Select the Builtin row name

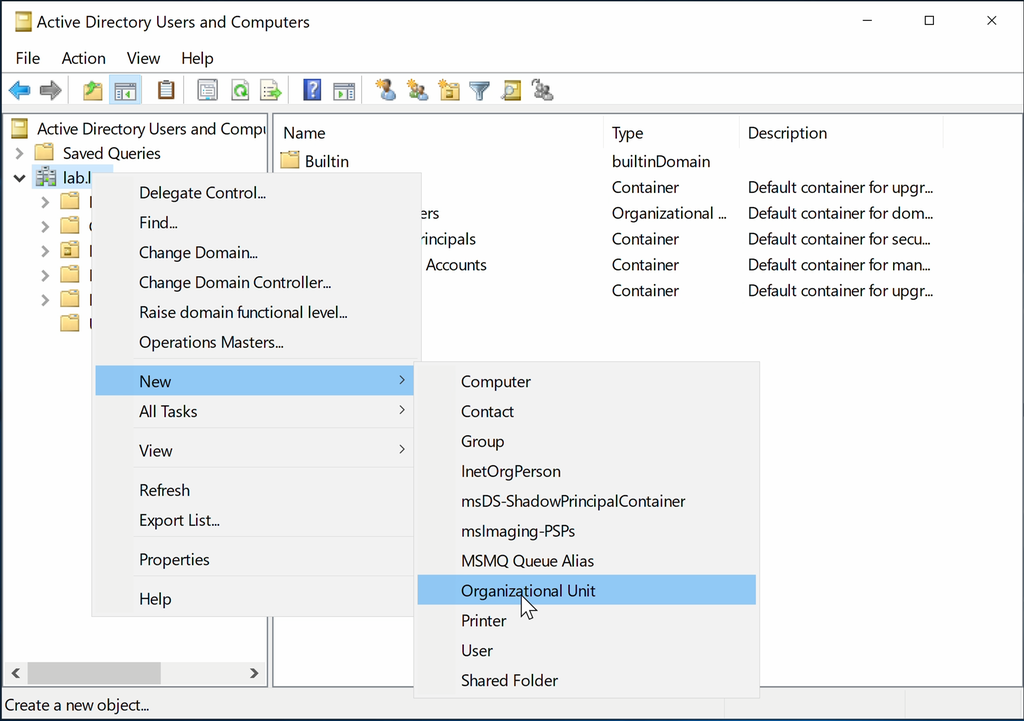coord(327,161)
